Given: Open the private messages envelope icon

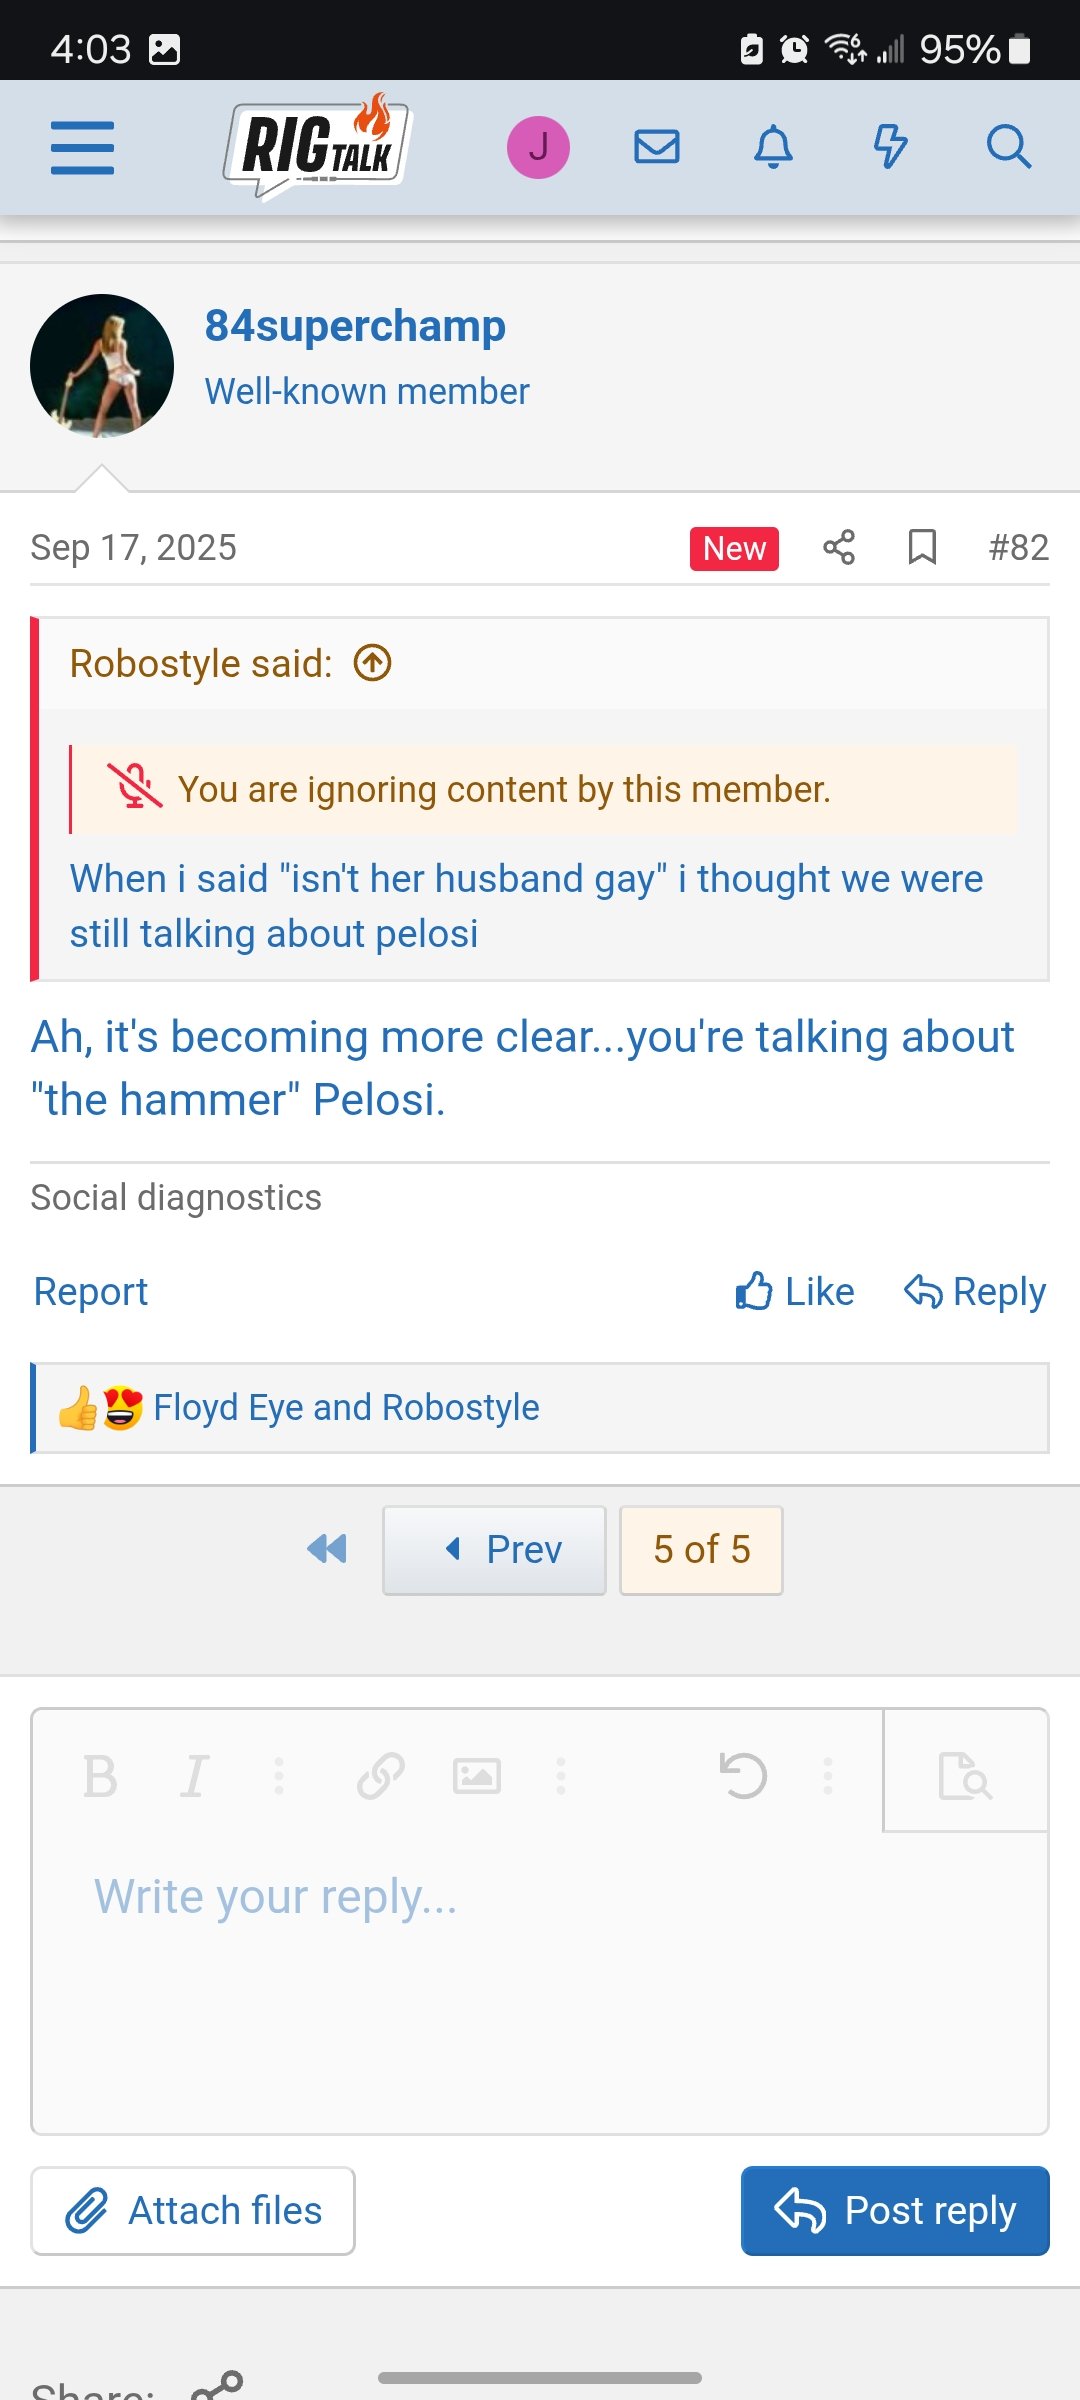Looking at the screenshot, I should pos(657,148).
